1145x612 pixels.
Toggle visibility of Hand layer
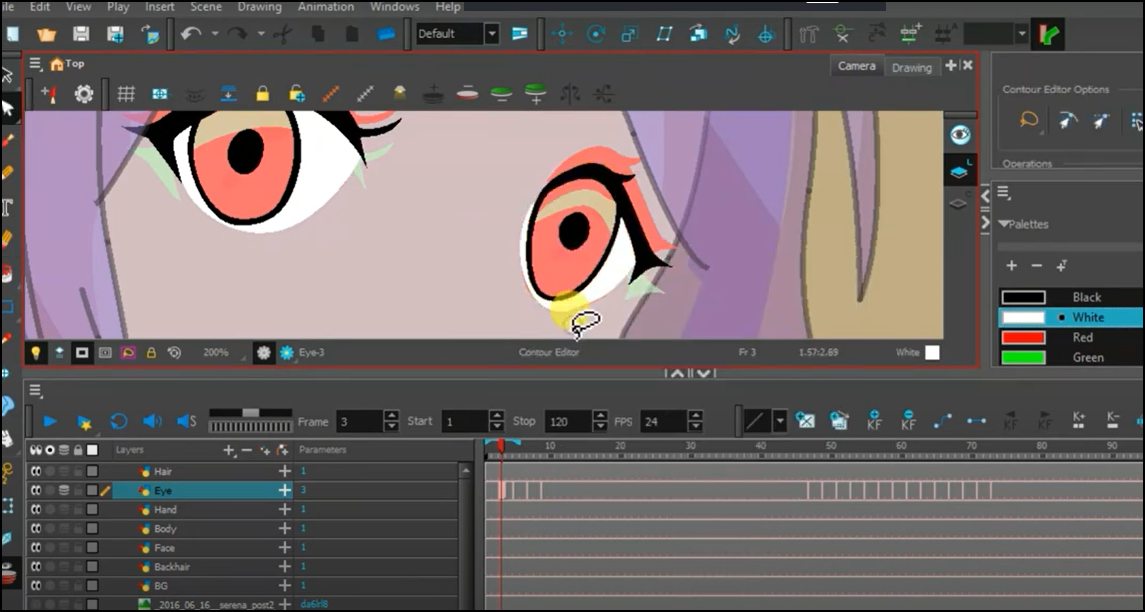(x=35, y=510)
